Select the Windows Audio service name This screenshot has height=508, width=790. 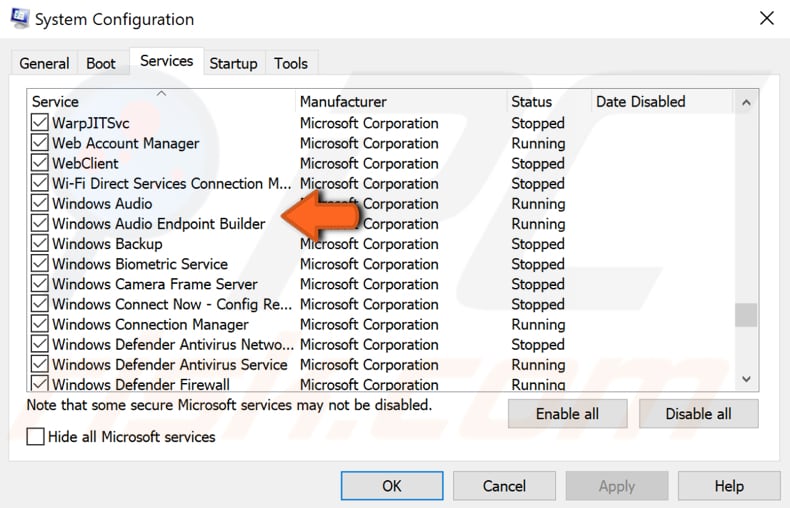click(x=102, y=204)
